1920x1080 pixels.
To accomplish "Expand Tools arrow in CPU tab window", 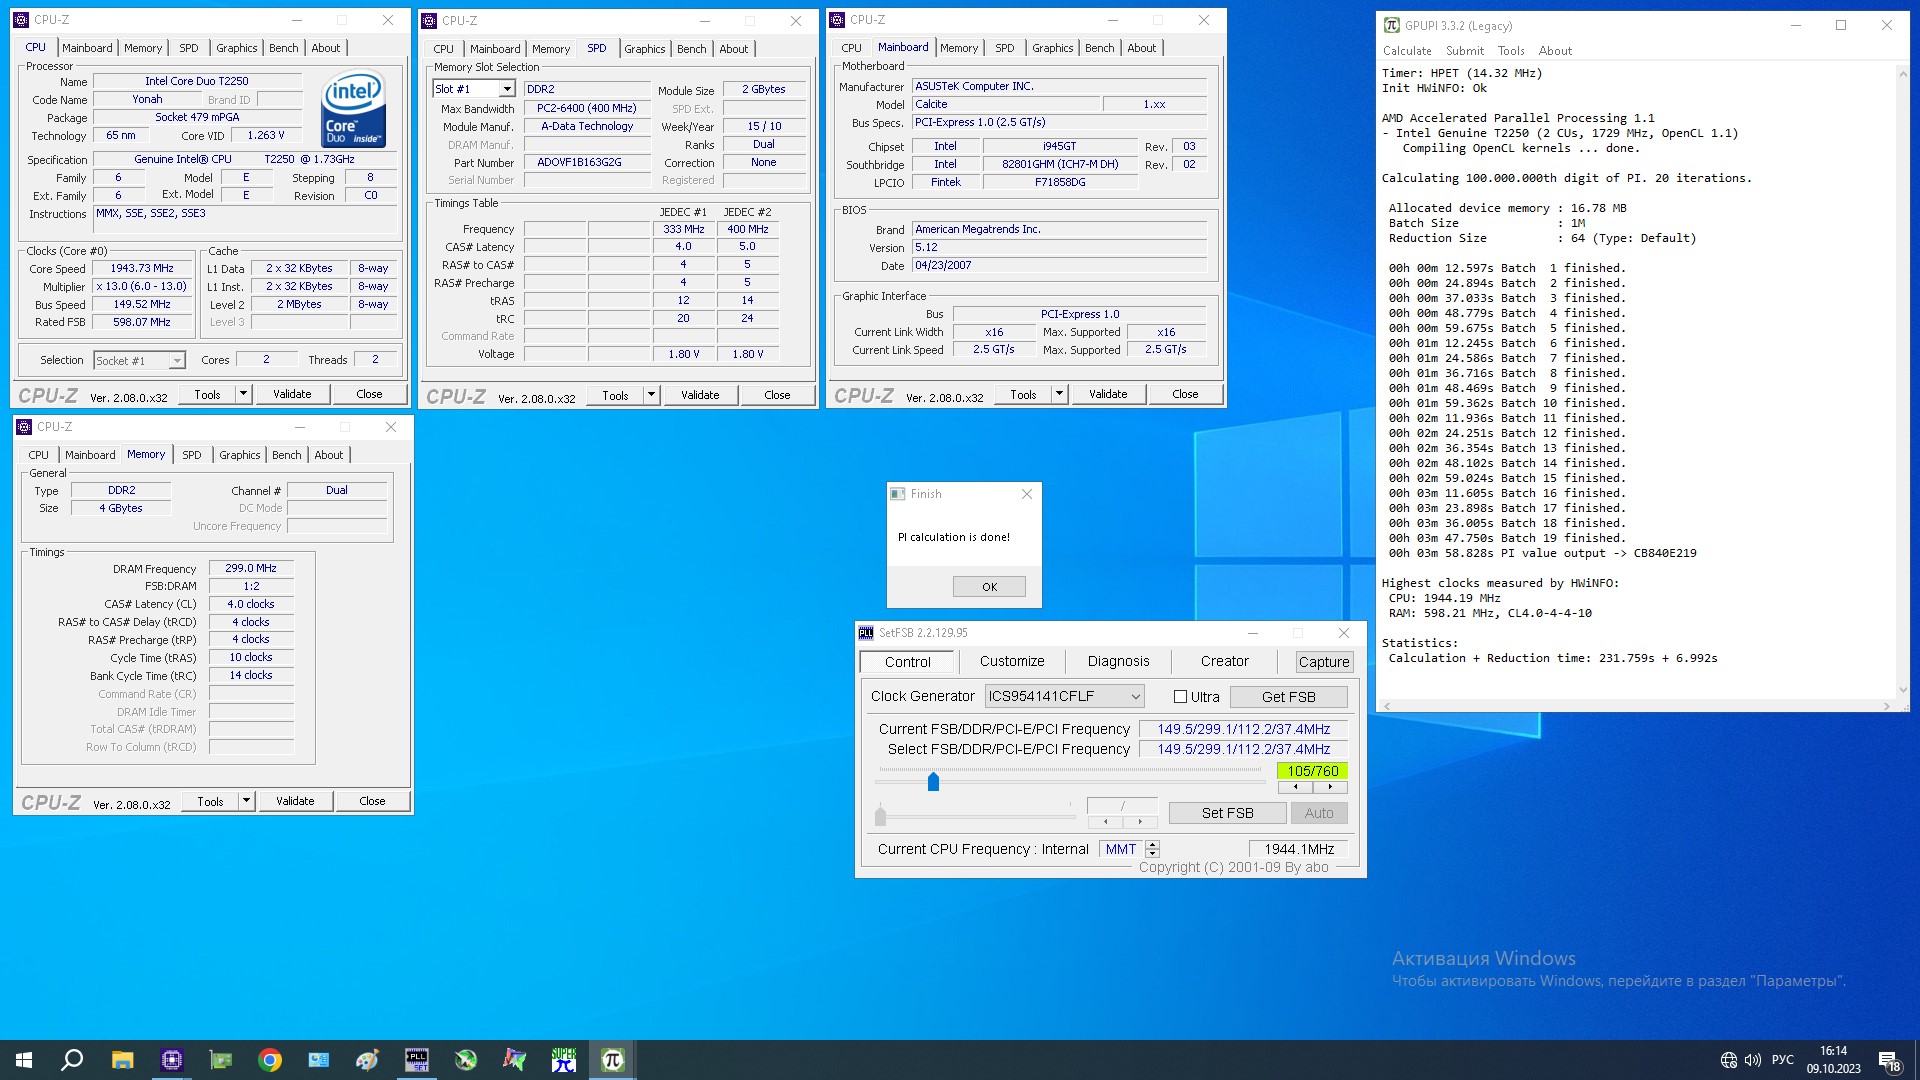I will coord(243,394).
